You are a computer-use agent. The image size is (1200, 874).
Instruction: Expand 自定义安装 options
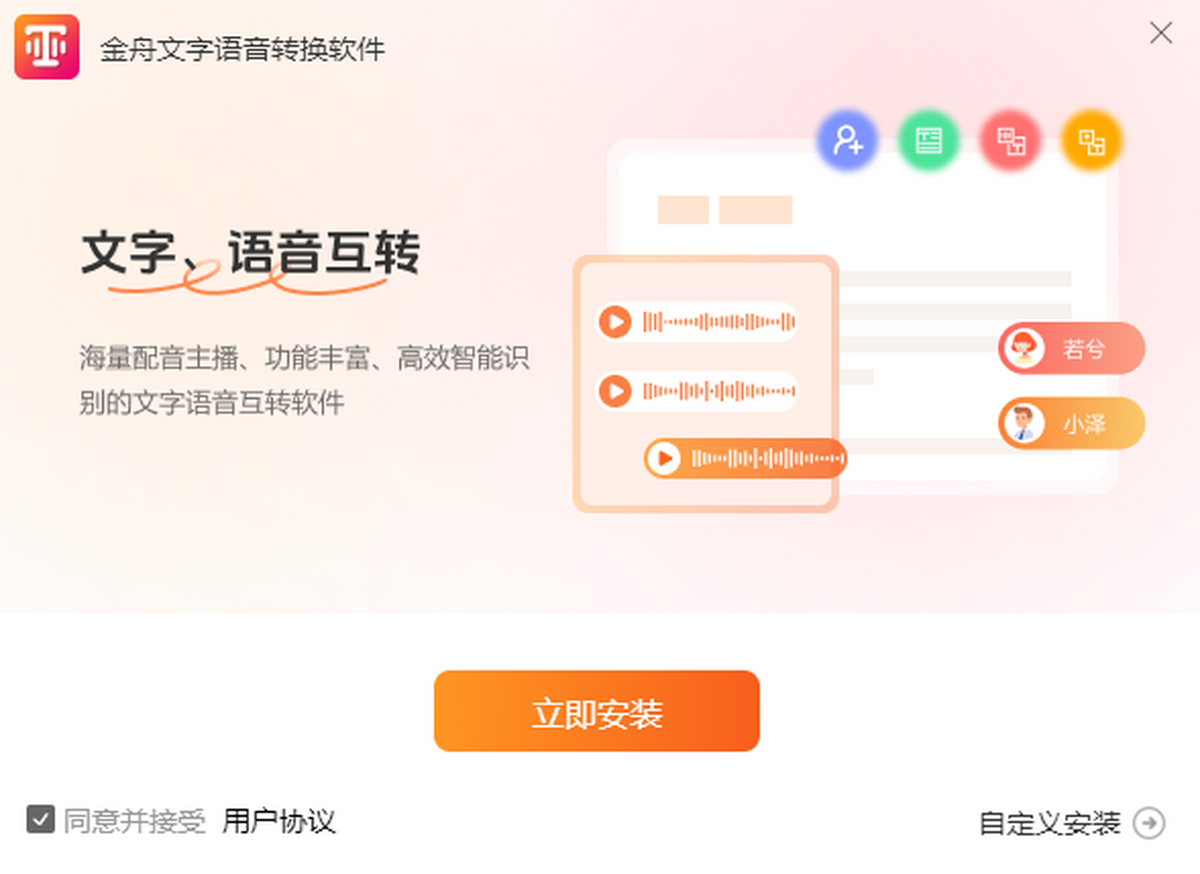click(1050, 824)
